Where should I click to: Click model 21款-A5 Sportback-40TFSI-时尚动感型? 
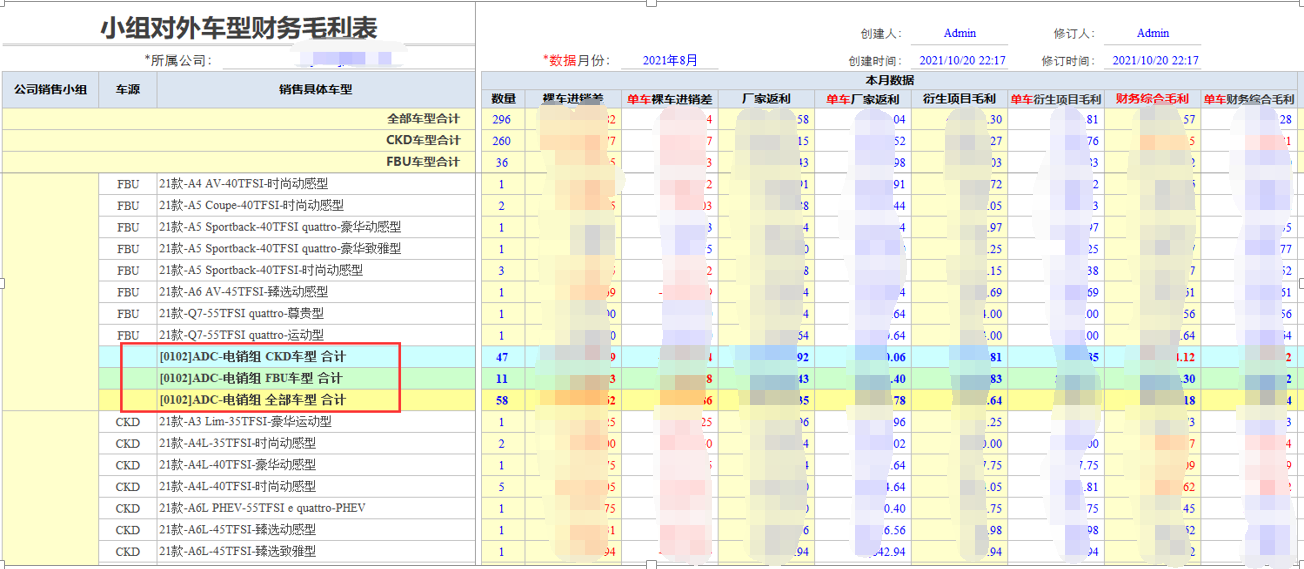pos(261,270)
